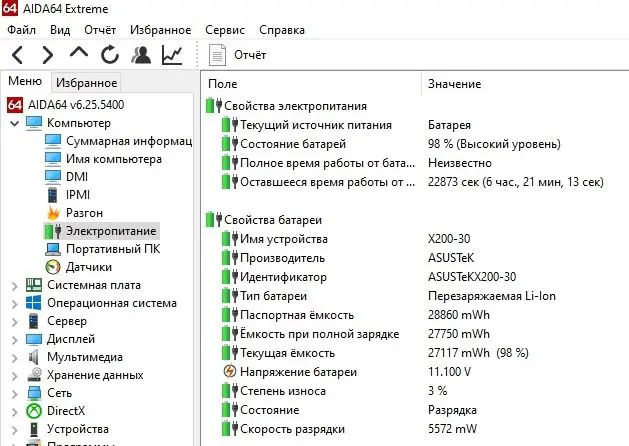Screen dimensions: 629x446
Task: Click the Операционная система Windows icon
Action: tap(34, 303)
